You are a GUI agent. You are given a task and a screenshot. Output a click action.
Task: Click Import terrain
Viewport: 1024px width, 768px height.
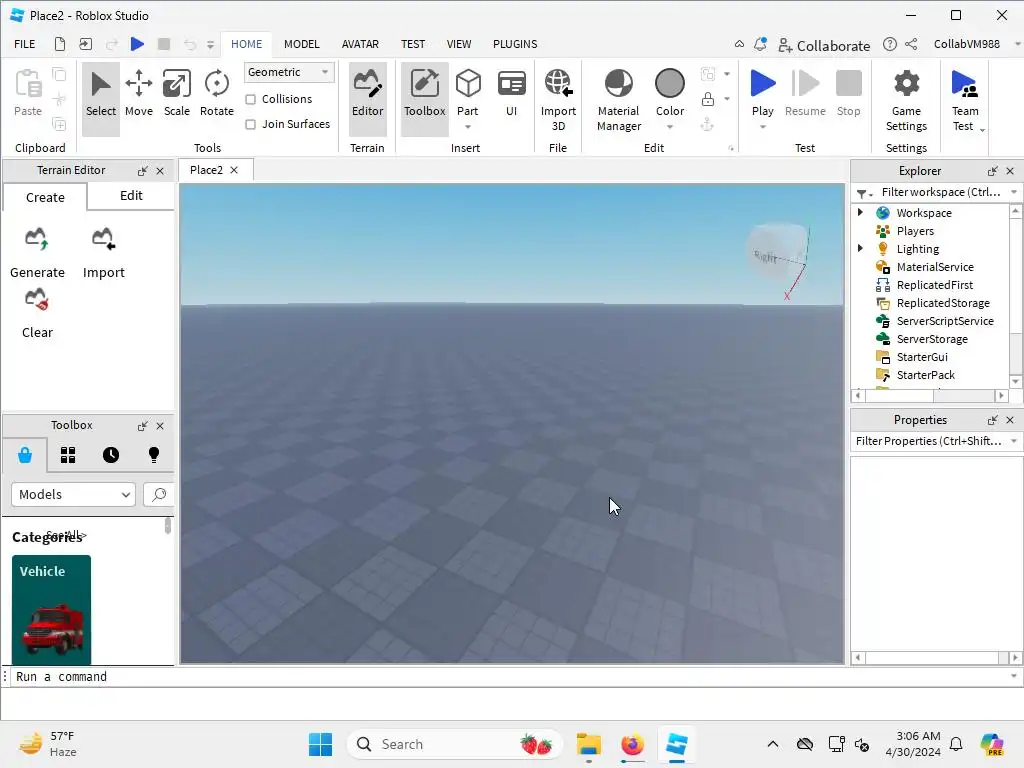(x=103, y=253)
